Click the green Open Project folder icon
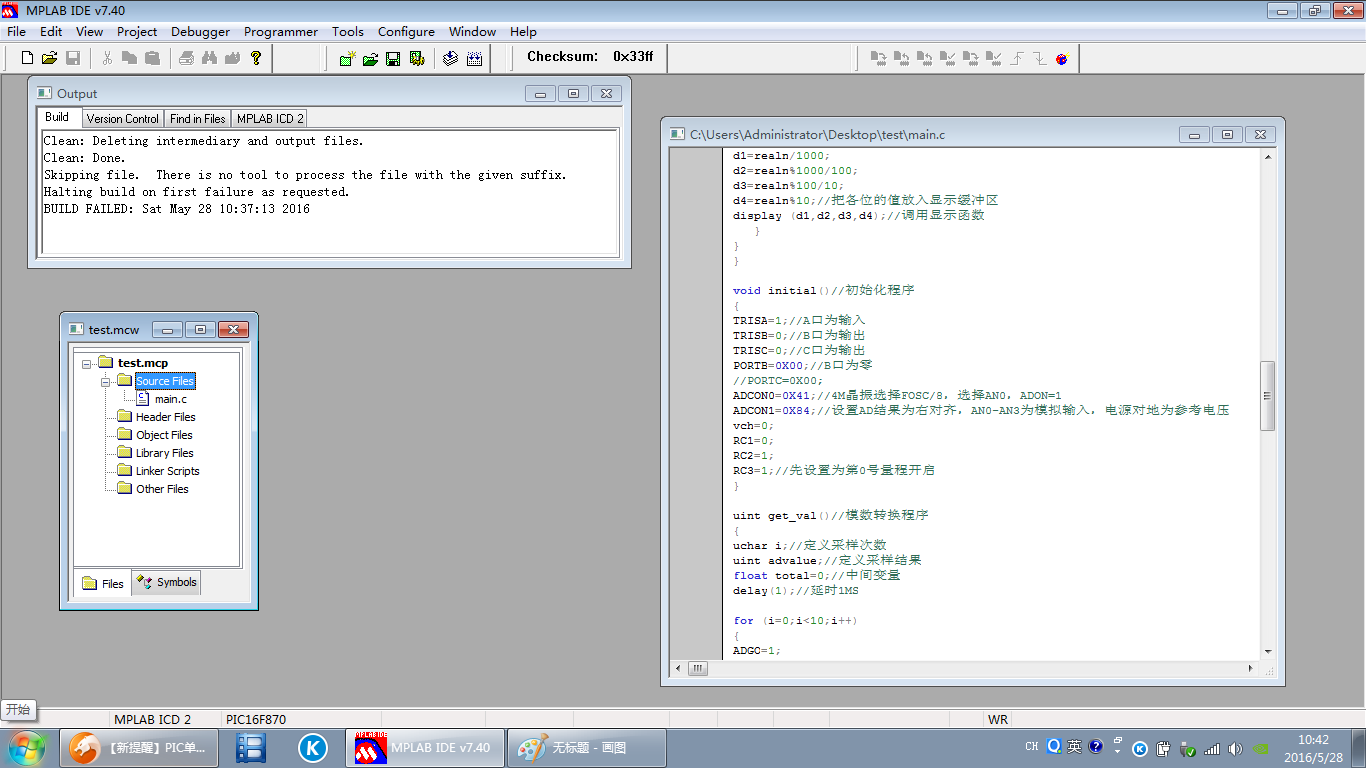The height and width of the screenshot is (768, 1366). [x=370, y=58]
